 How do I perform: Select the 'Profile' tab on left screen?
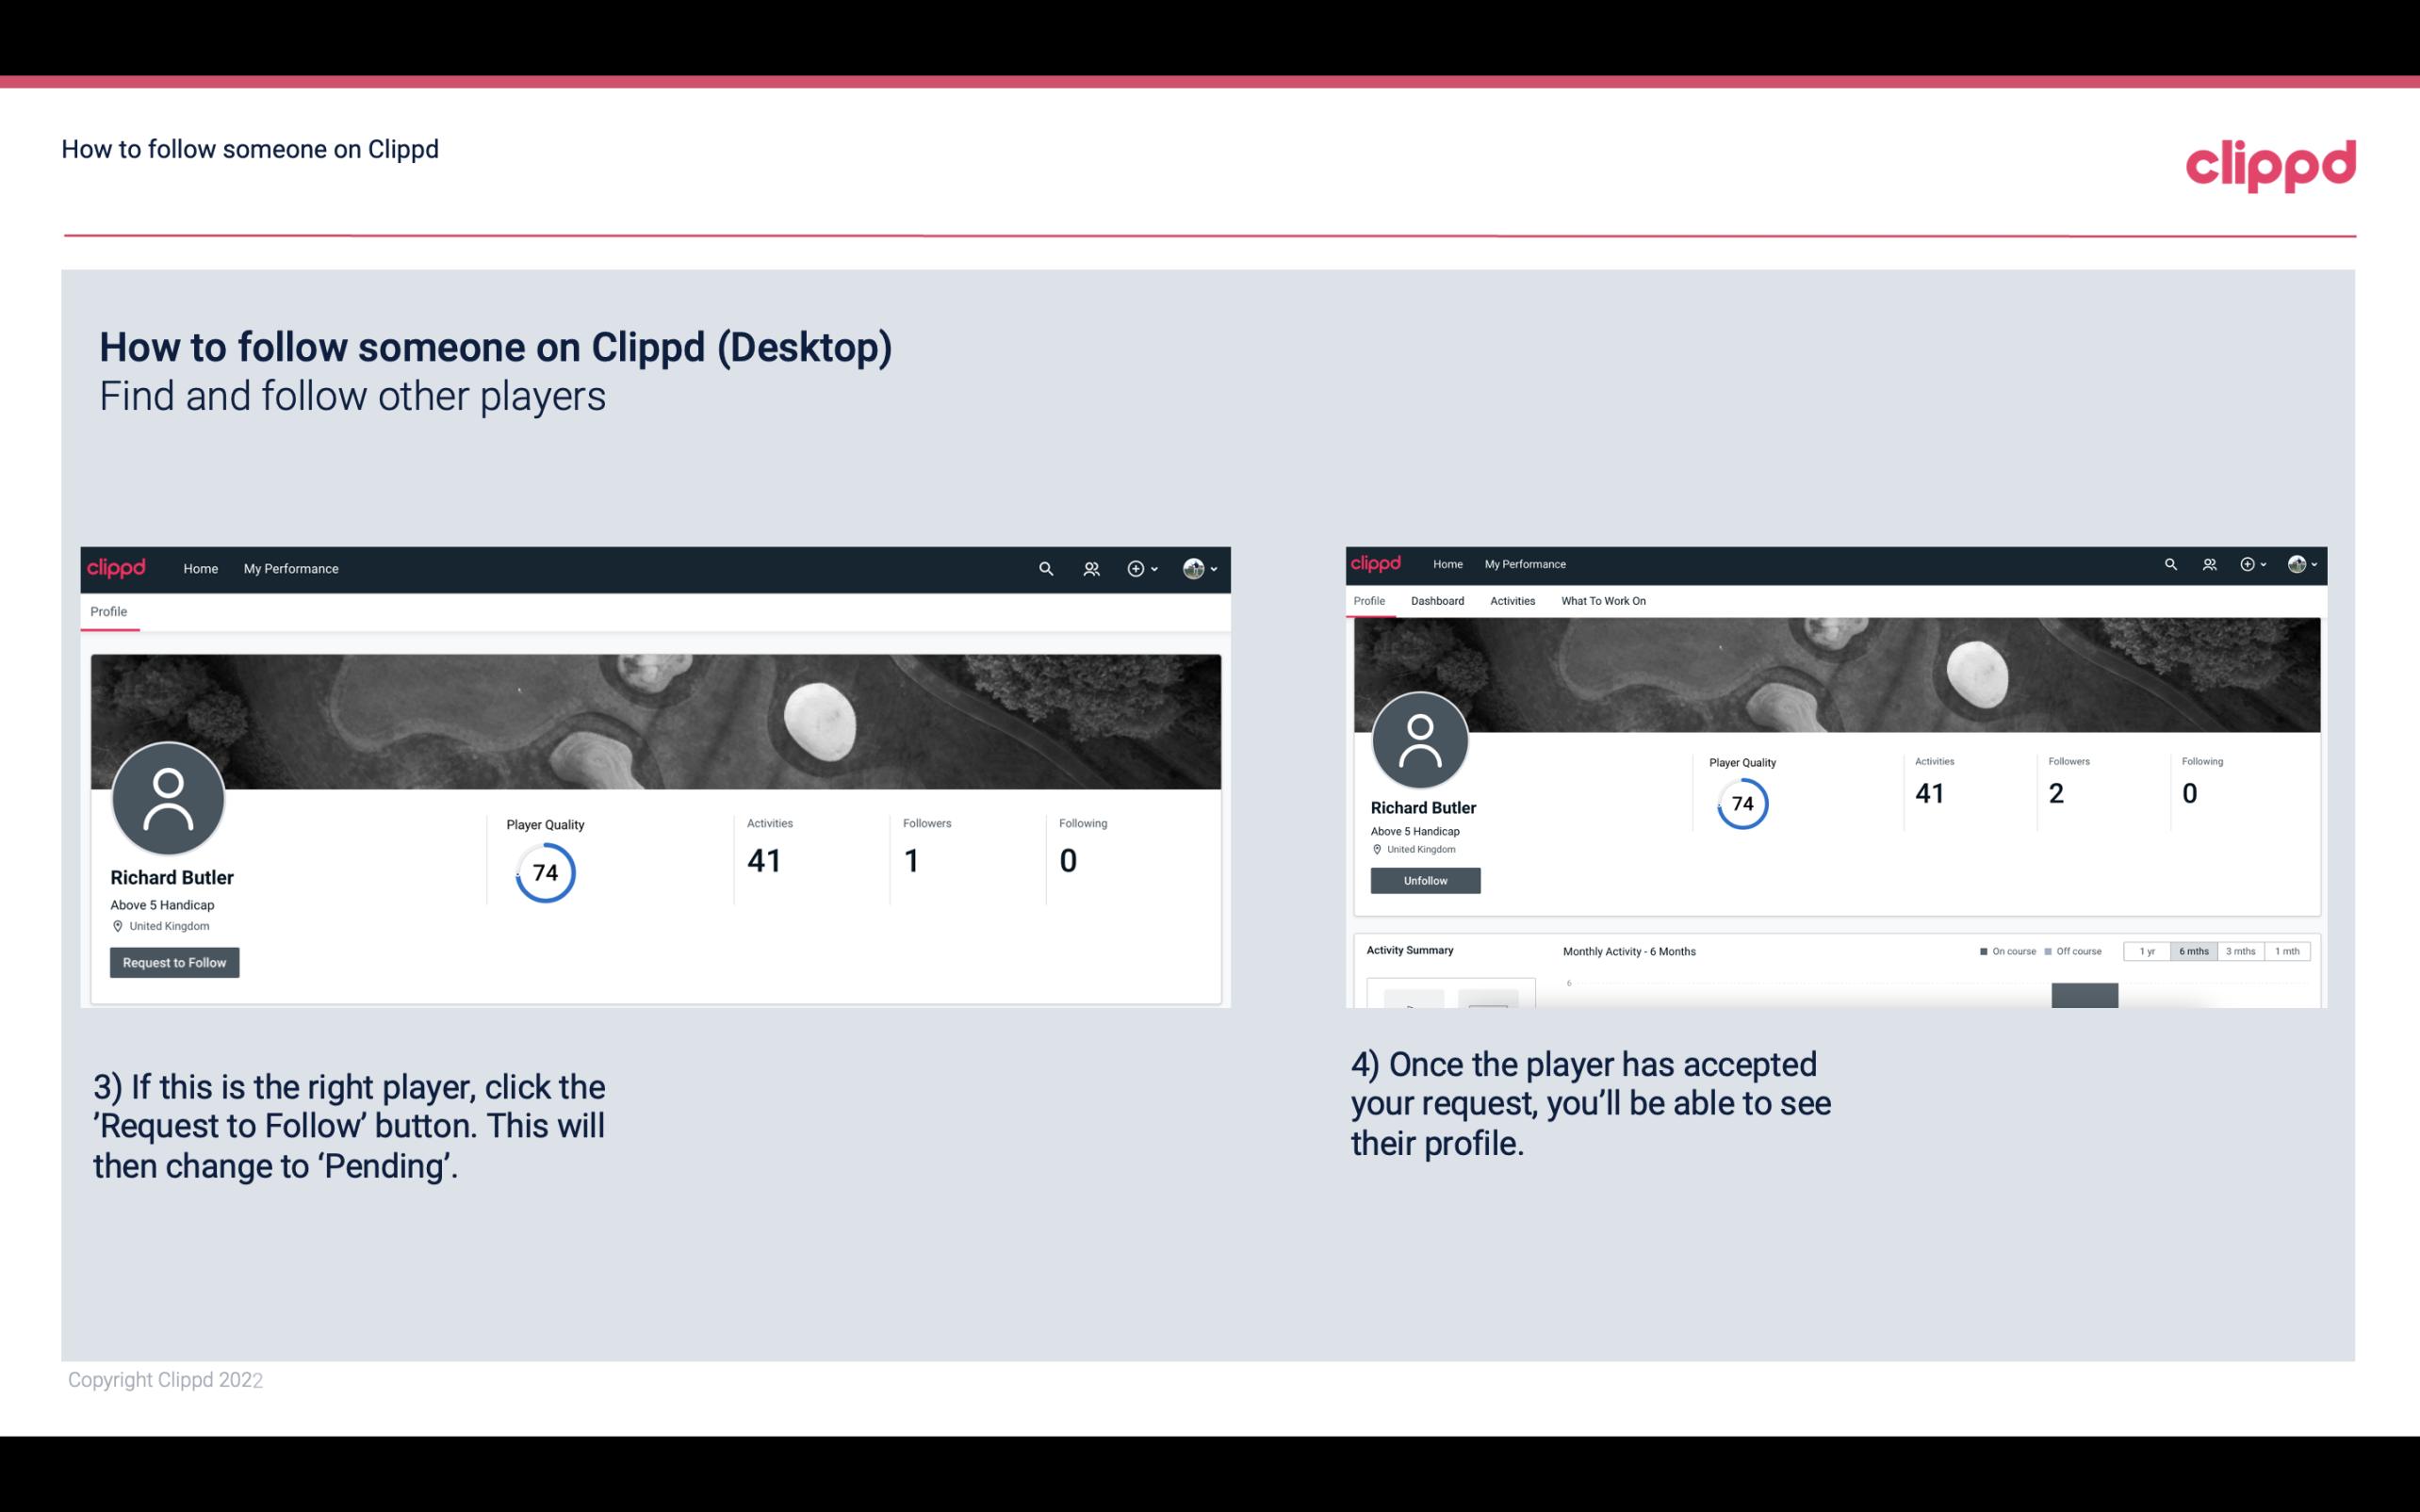(x=106, y=611)
